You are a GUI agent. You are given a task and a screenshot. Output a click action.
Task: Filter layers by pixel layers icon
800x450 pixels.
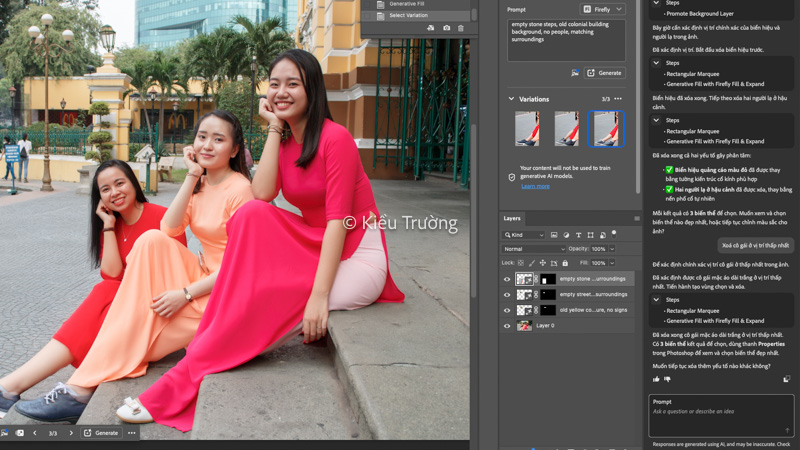[554, 235]
